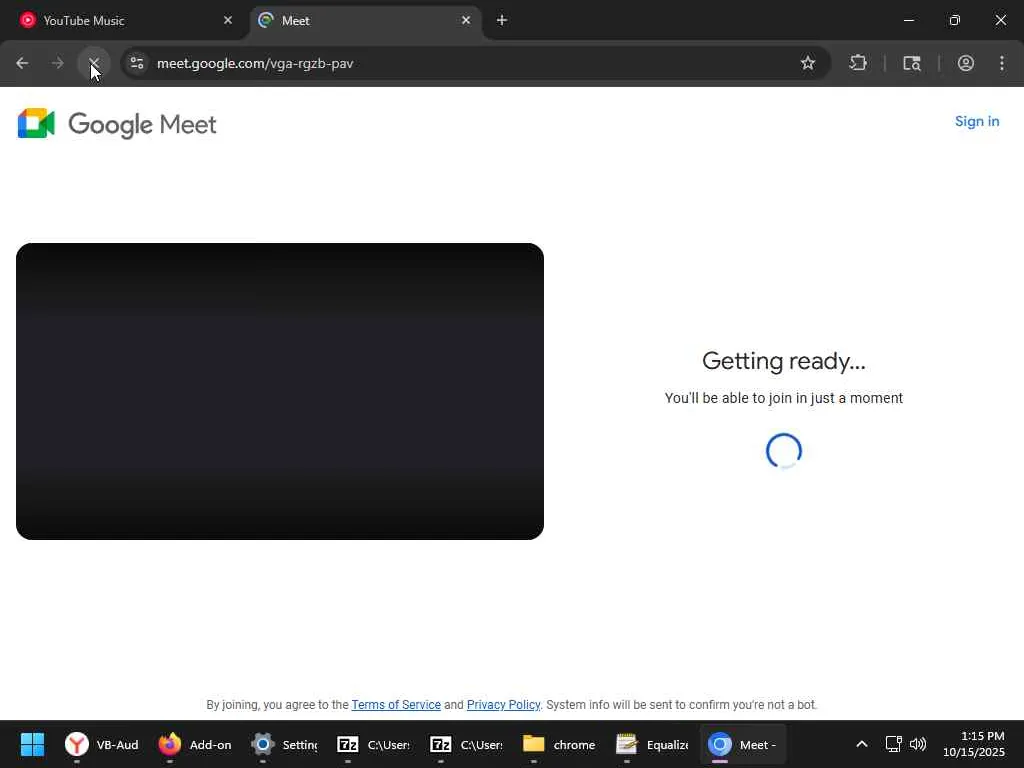Screen dimensions: 1024x768
Task: Close the Meet tab
Action: point(466,20)
